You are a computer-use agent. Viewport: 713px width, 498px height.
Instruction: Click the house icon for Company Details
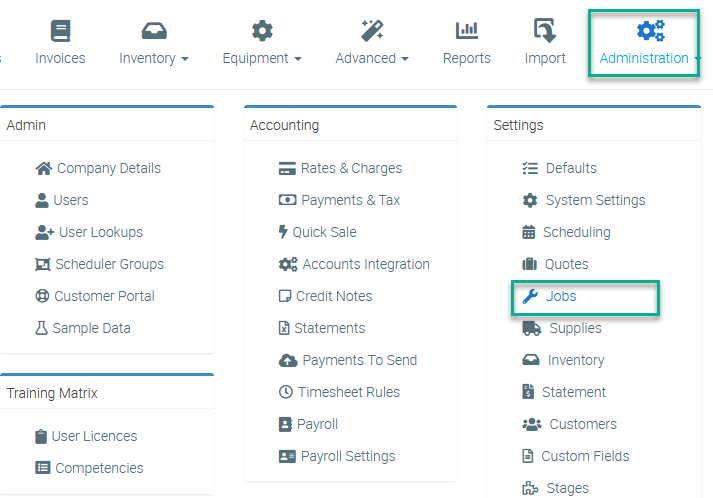tap(43, 168)
